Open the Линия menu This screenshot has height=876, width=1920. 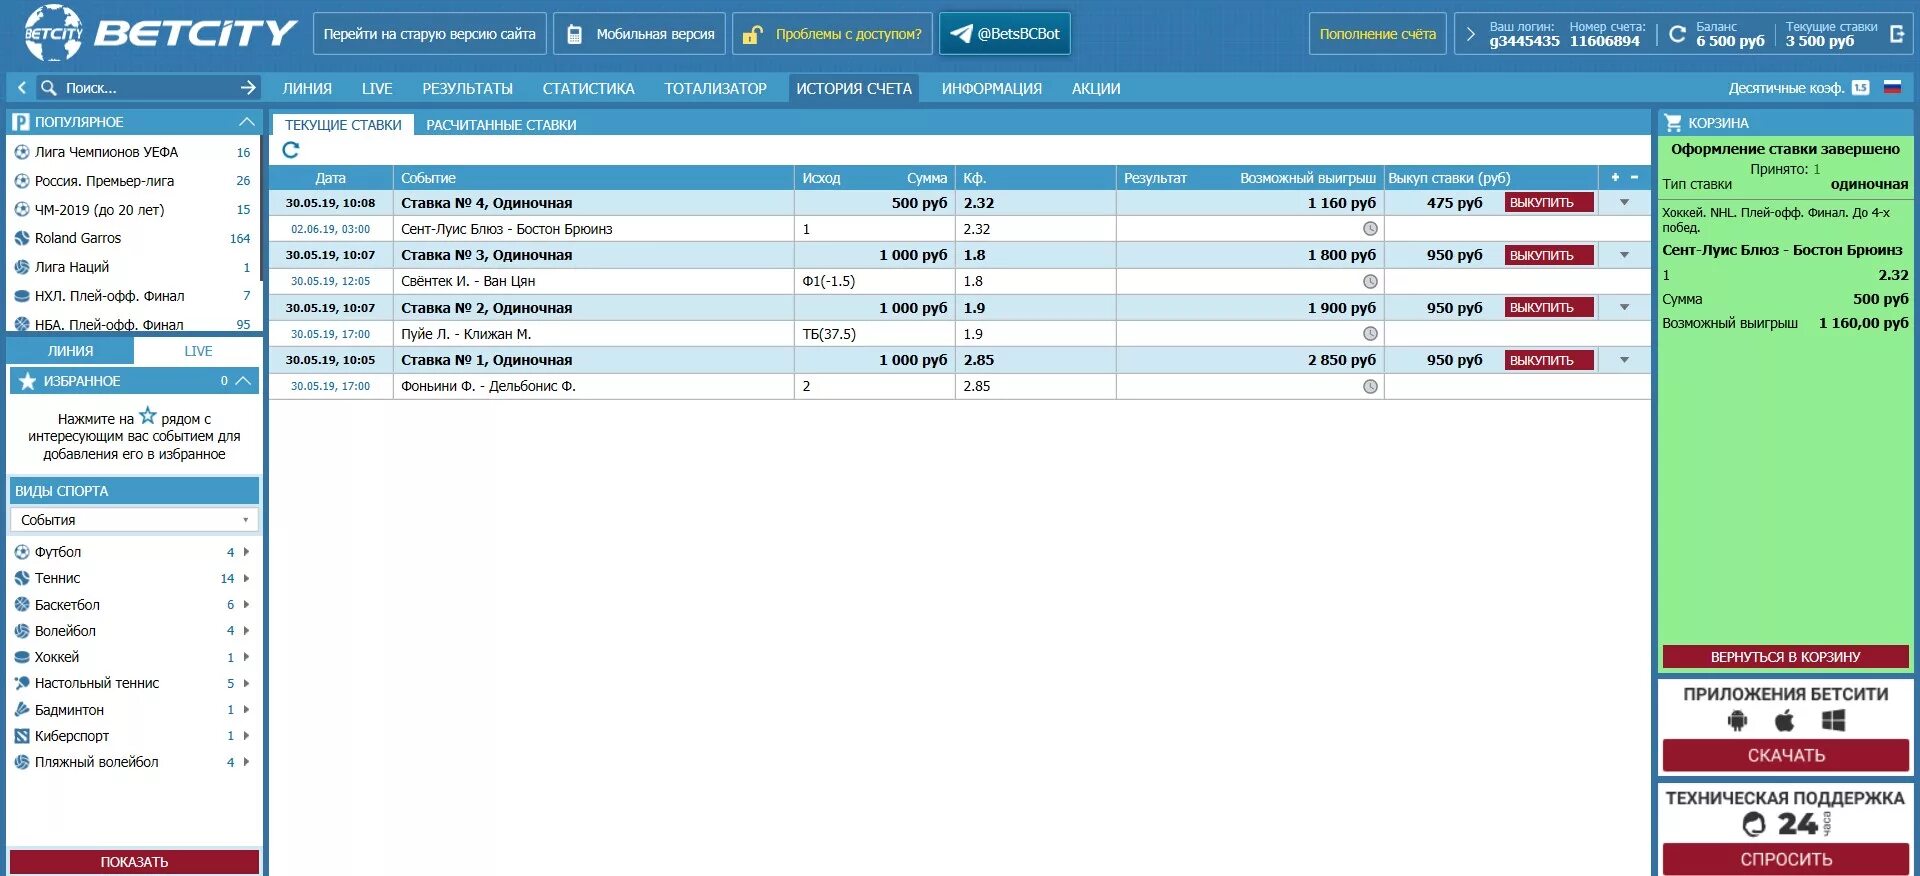(x=307, y=89)
